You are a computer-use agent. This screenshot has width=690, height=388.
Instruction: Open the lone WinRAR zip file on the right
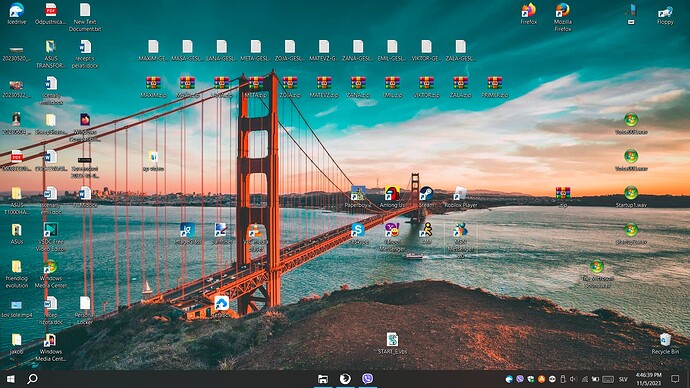tap(563, 197)
